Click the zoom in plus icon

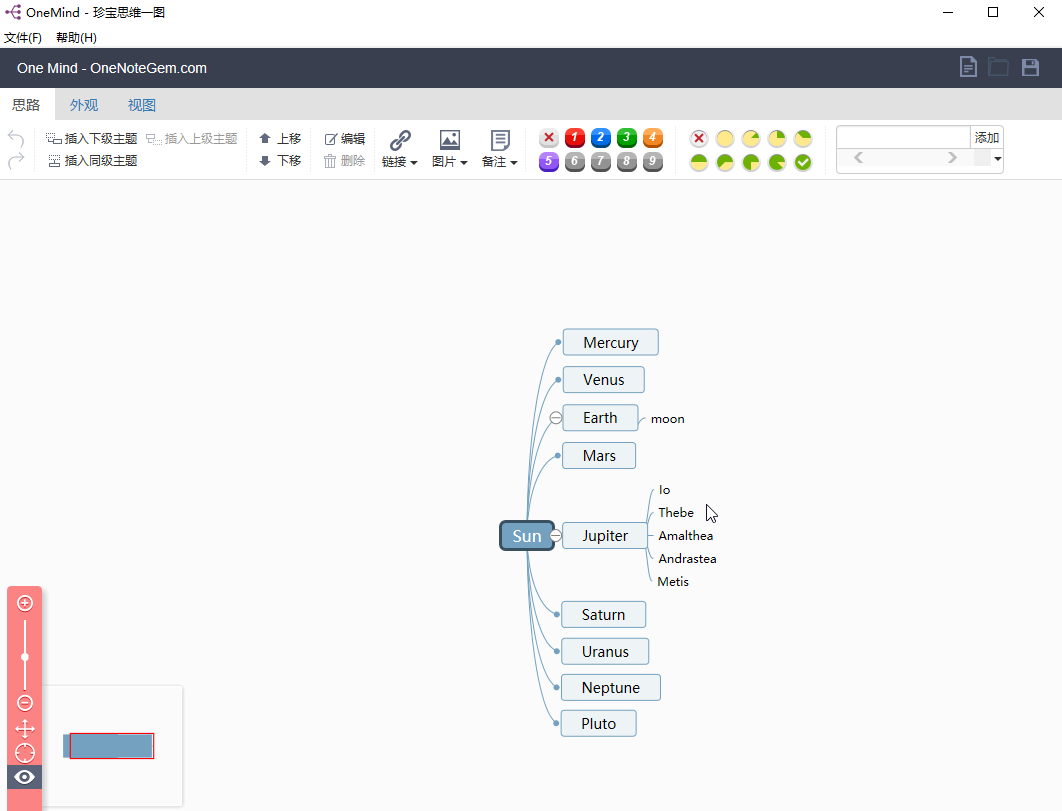click(25, 603)
